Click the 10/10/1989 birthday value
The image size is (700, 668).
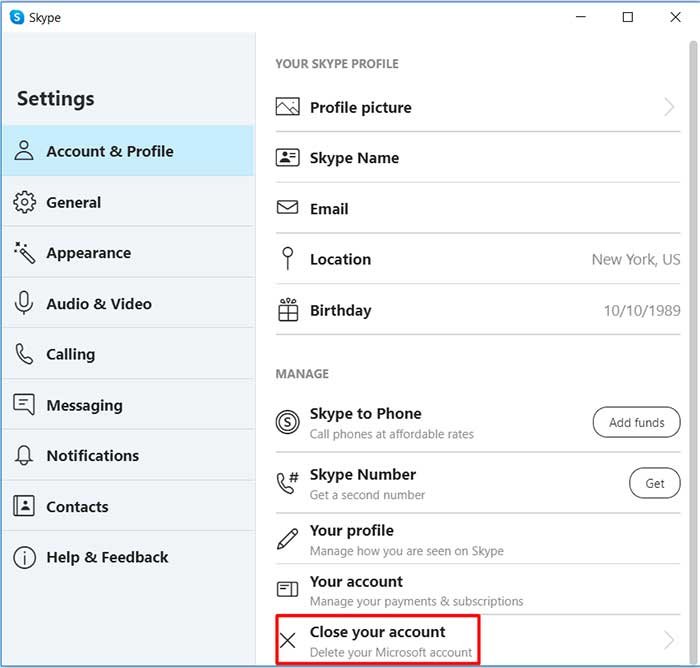click(x=642, y=310)
